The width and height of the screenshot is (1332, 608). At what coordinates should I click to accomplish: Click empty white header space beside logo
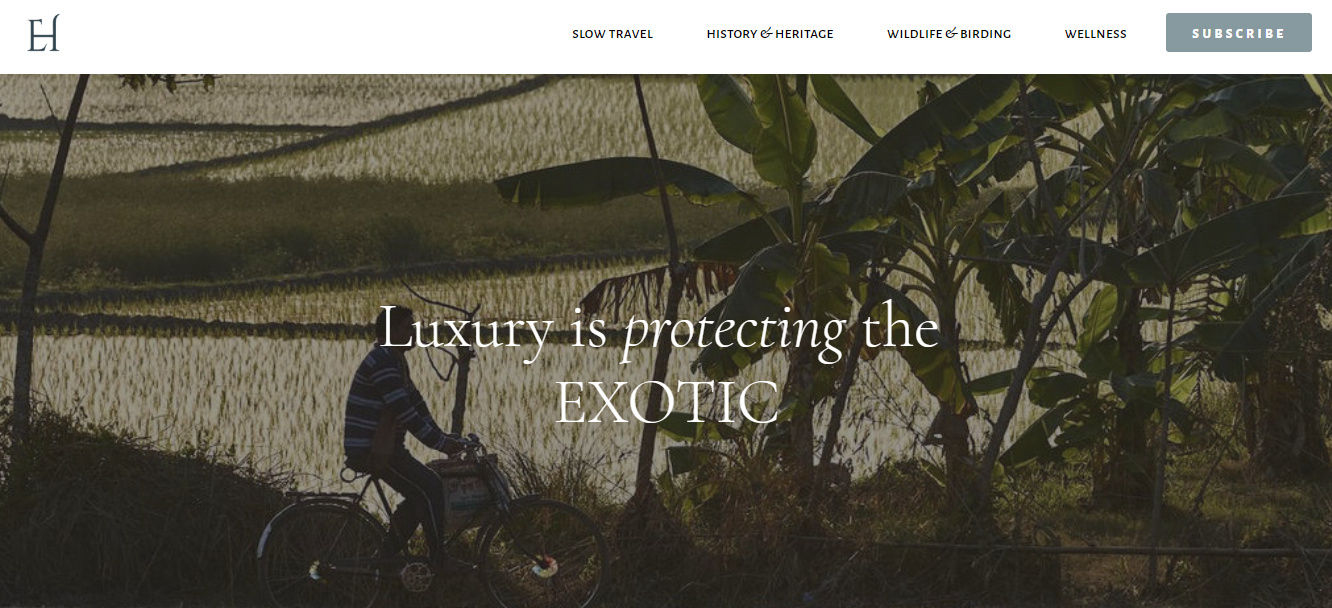300,35
